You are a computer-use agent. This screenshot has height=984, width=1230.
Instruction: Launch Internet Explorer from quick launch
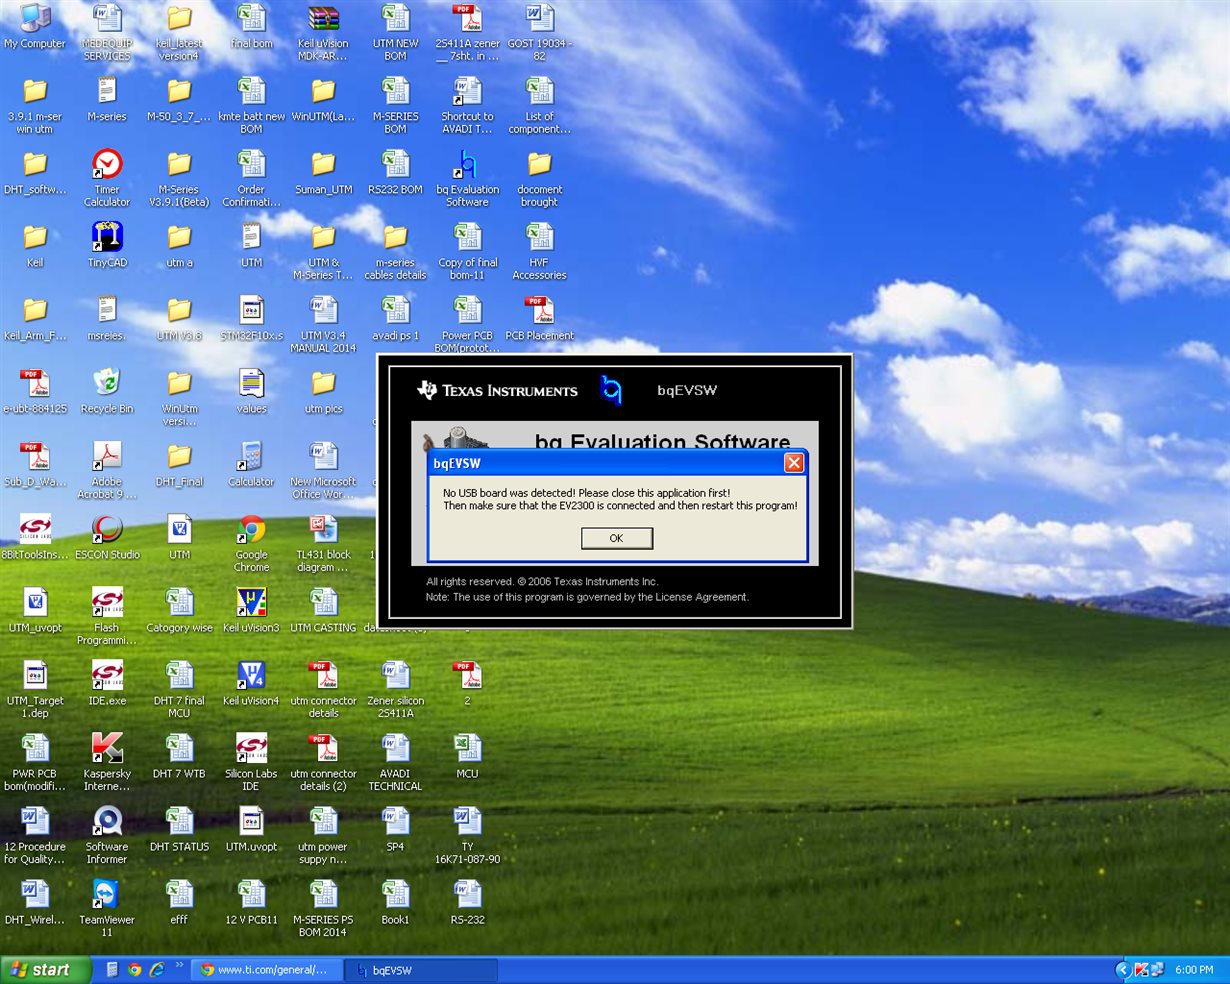pyautogui.click(x=156, y=969)
